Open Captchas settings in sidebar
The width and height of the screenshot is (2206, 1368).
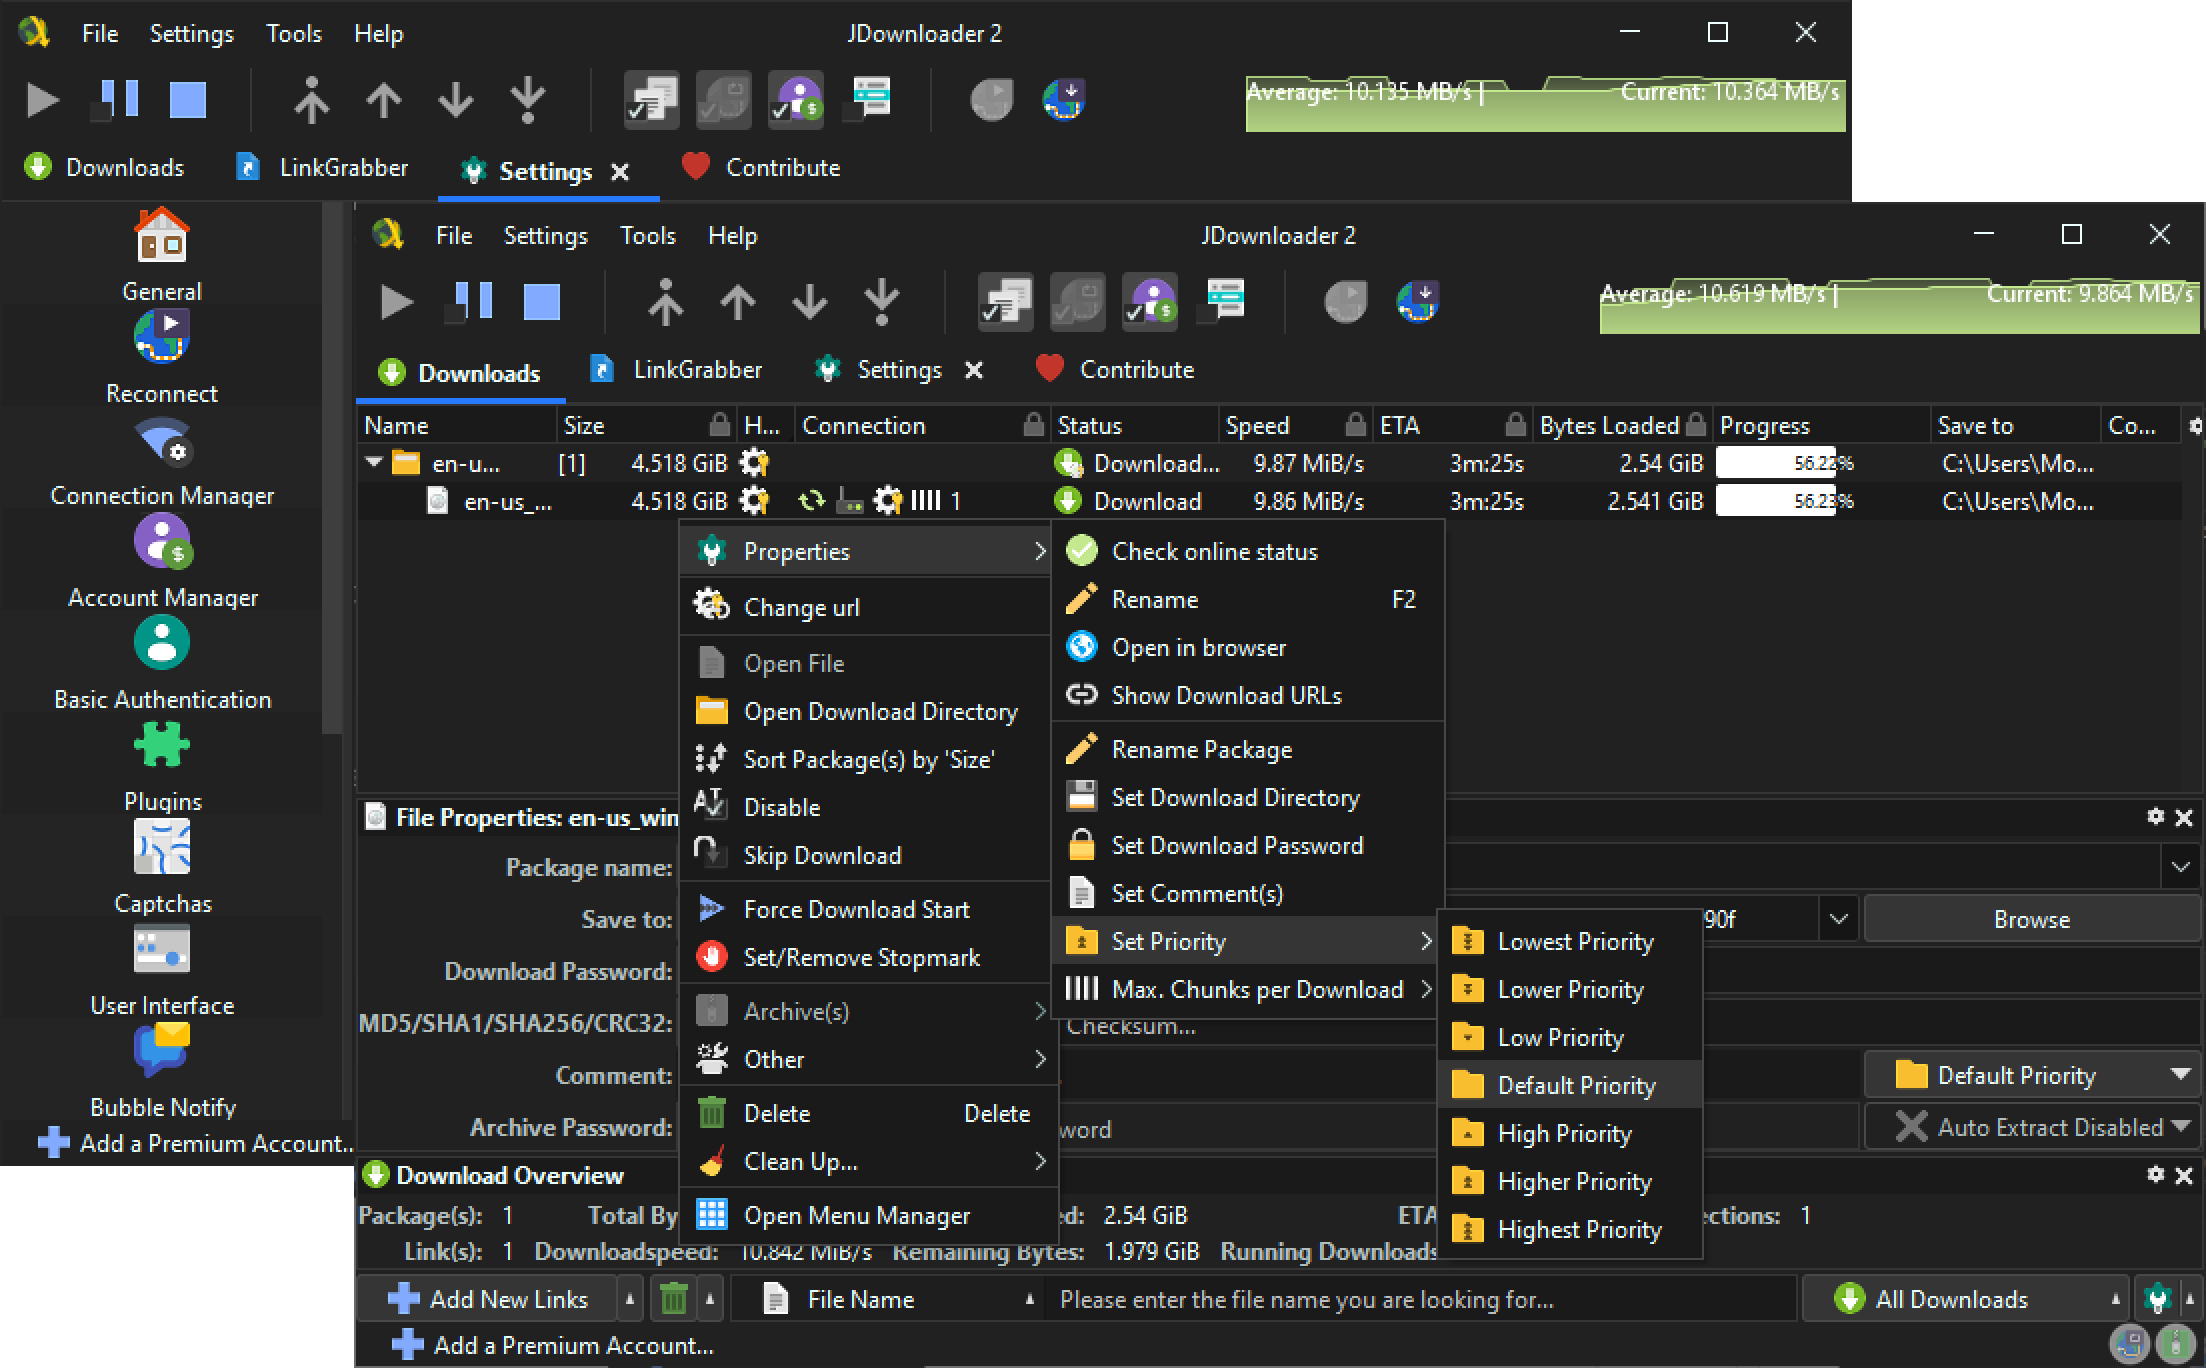tap(162, 868)
